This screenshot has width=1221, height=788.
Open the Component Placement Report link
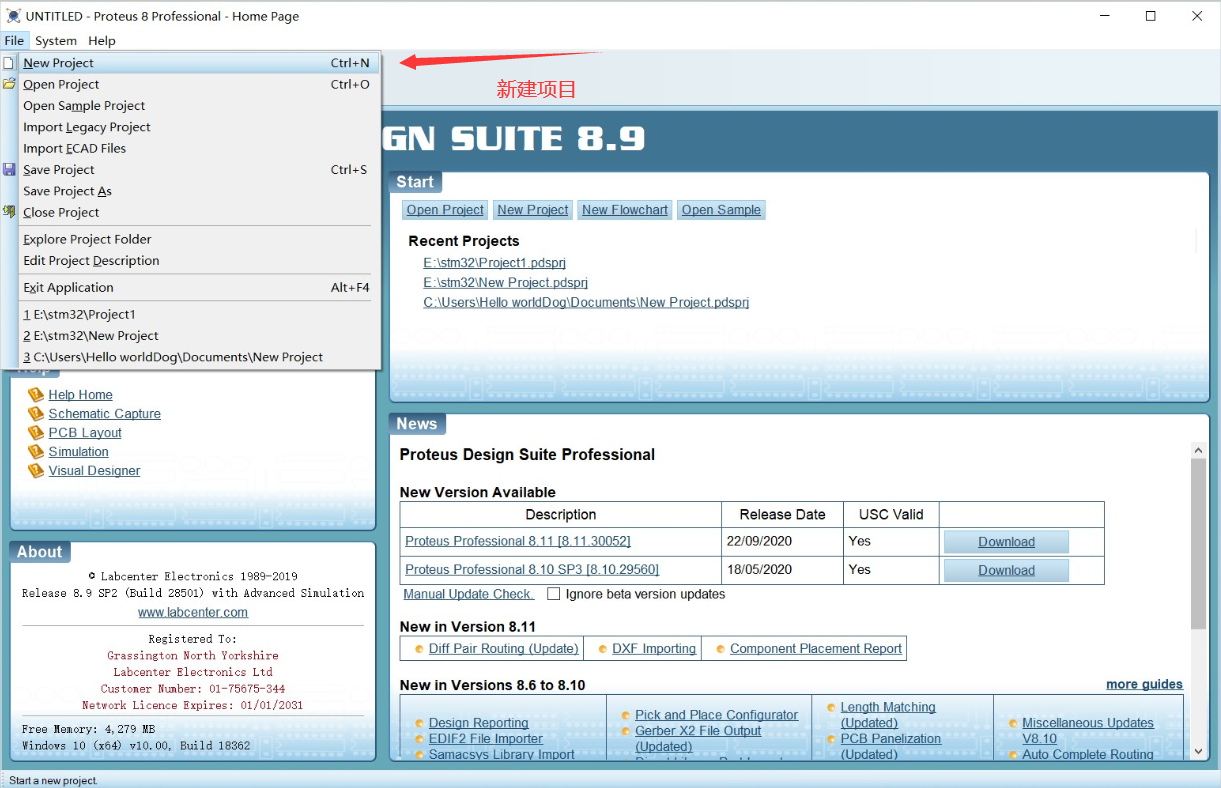(x=816, y=649)
